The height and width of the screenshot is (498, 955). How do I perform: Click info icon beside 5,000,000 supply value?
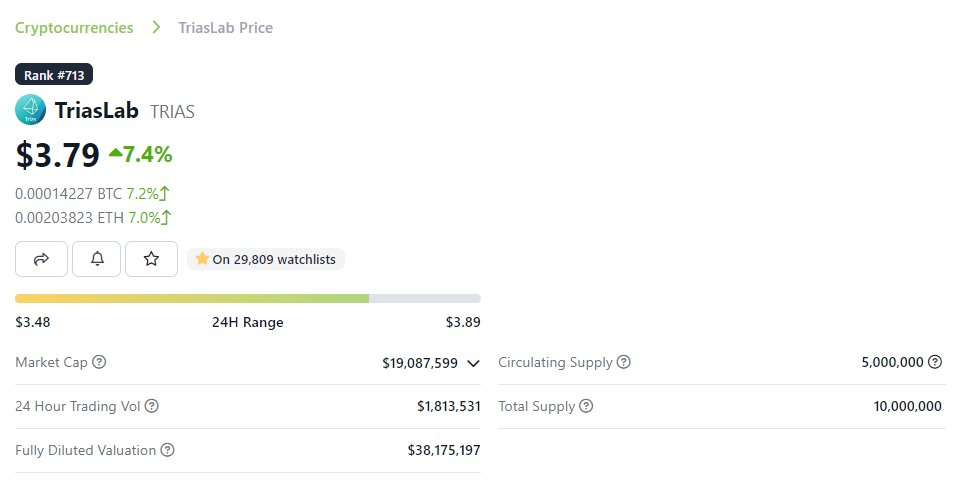(935, 362)
